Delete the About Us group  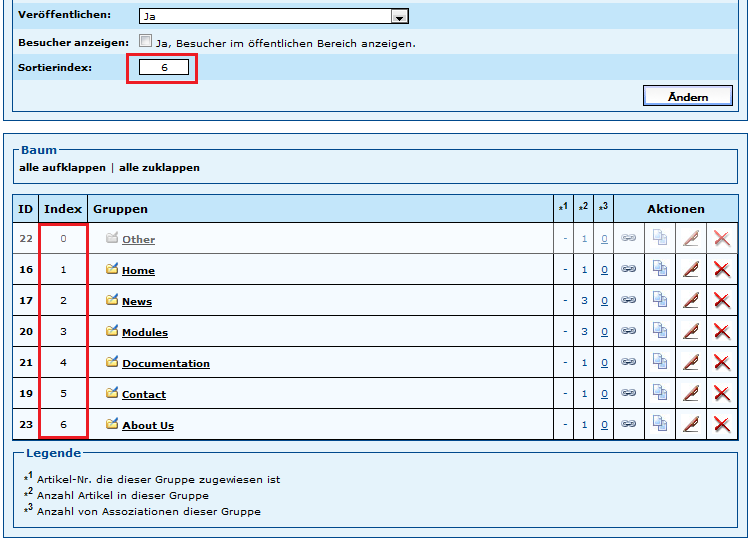click(722, 425)
